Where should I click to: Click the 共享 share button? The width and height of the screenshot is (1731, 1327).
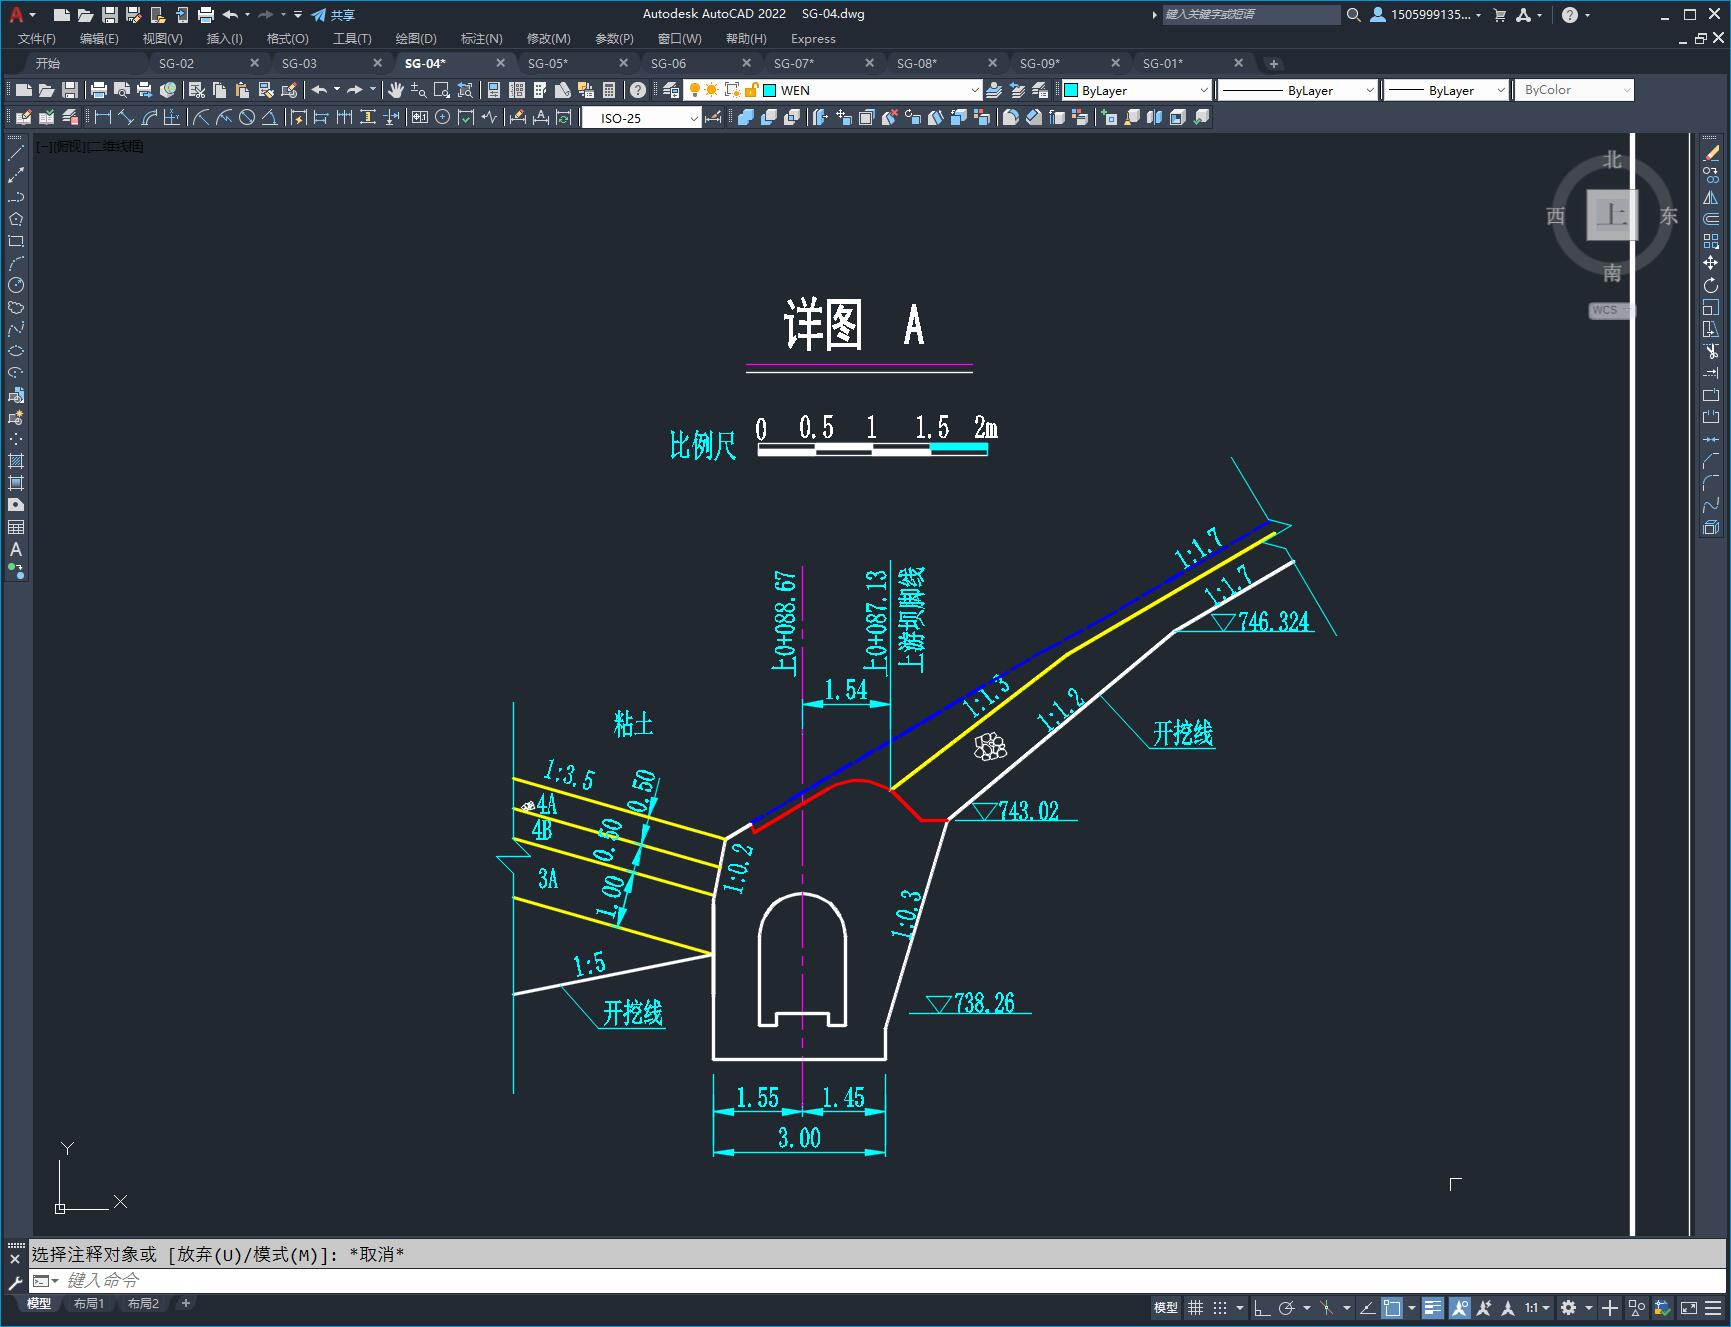pos(333,15)
